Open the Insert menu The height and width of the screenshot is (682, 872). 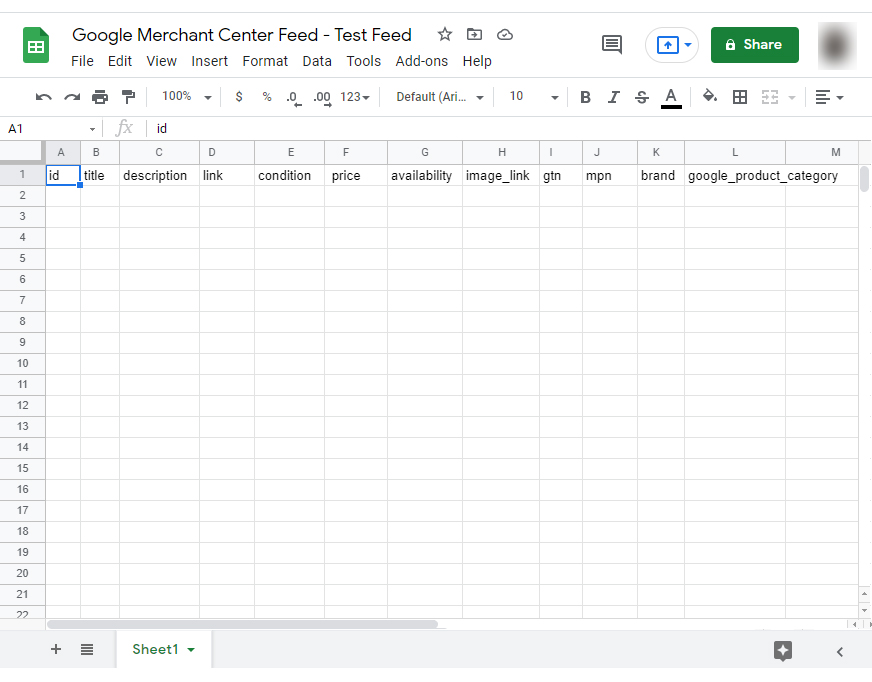coord(210,61)
